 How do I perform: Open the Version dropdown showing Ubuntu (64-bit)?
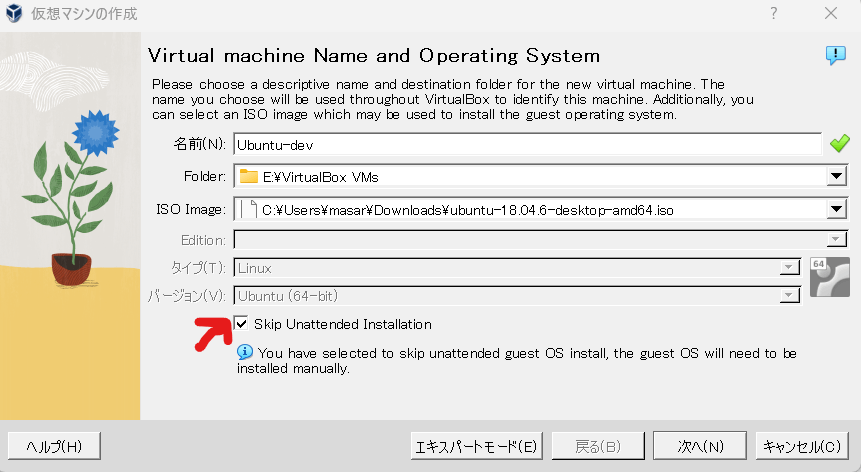click(x=789, y=296)
